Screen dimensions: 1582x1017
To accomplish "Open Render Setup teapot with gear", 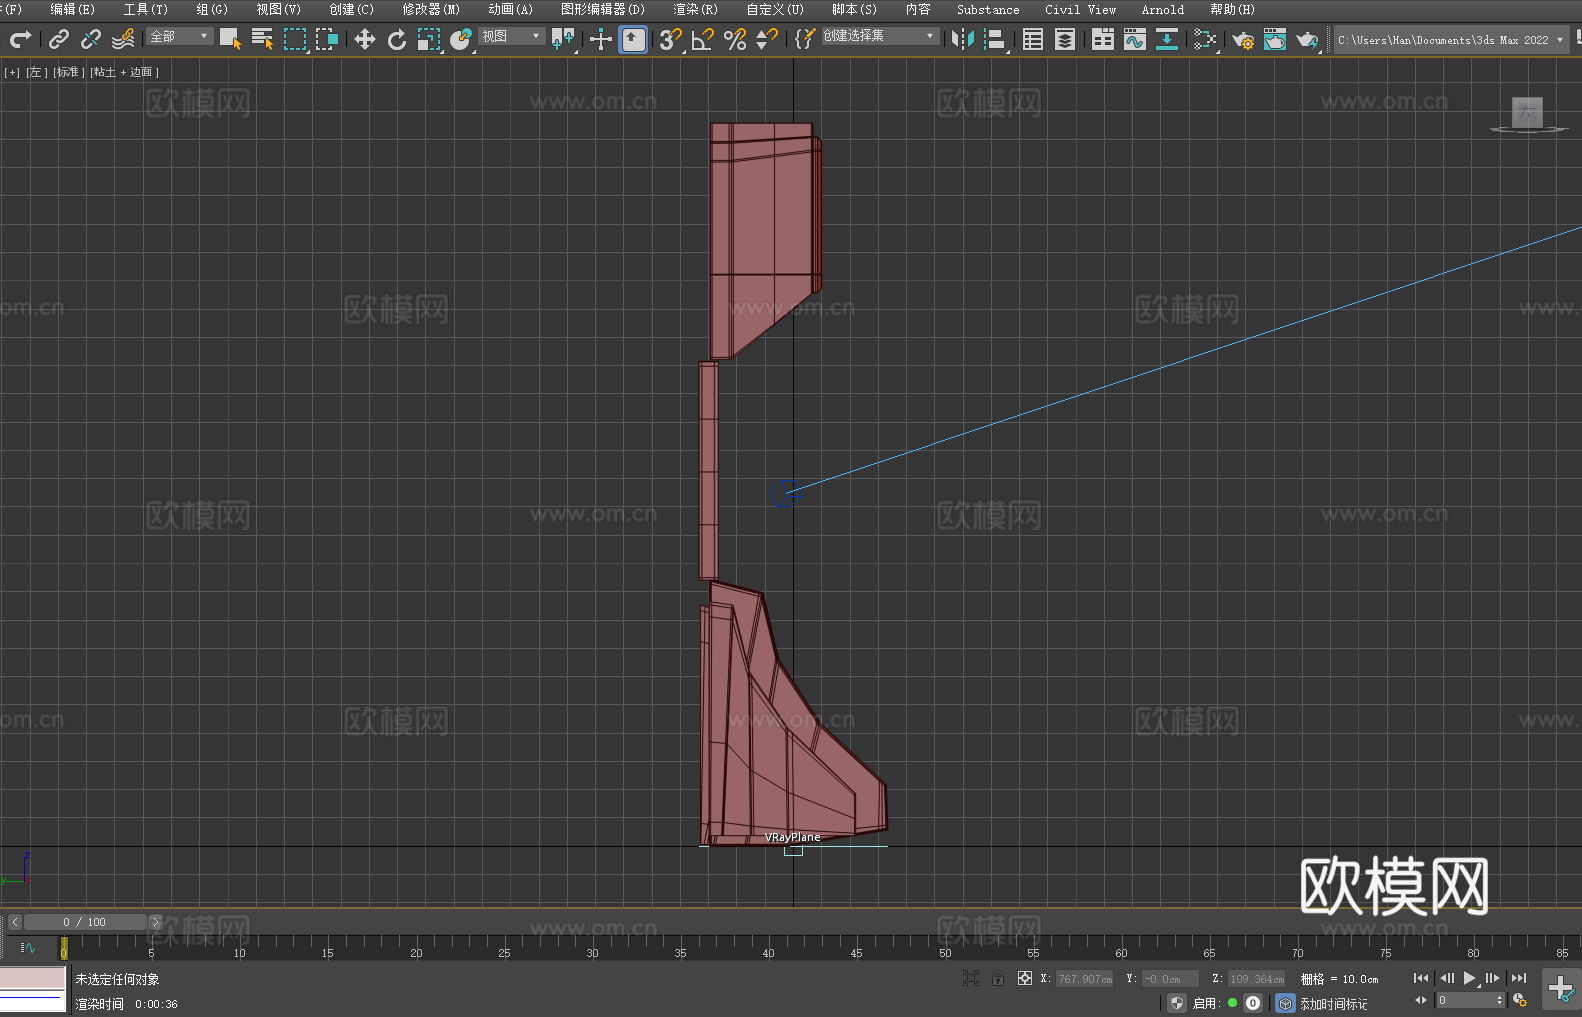I will click(1243, 39).
